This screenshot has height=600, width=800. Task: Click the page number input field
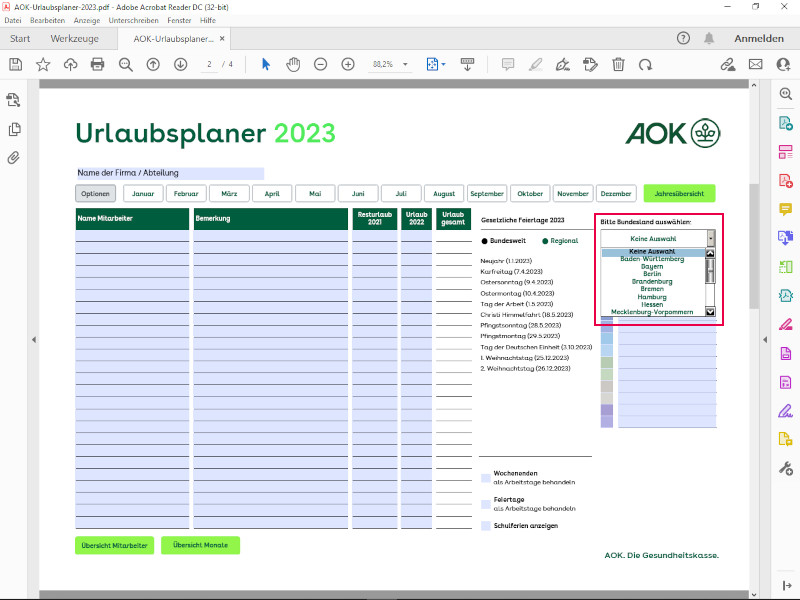click(209, 64)
